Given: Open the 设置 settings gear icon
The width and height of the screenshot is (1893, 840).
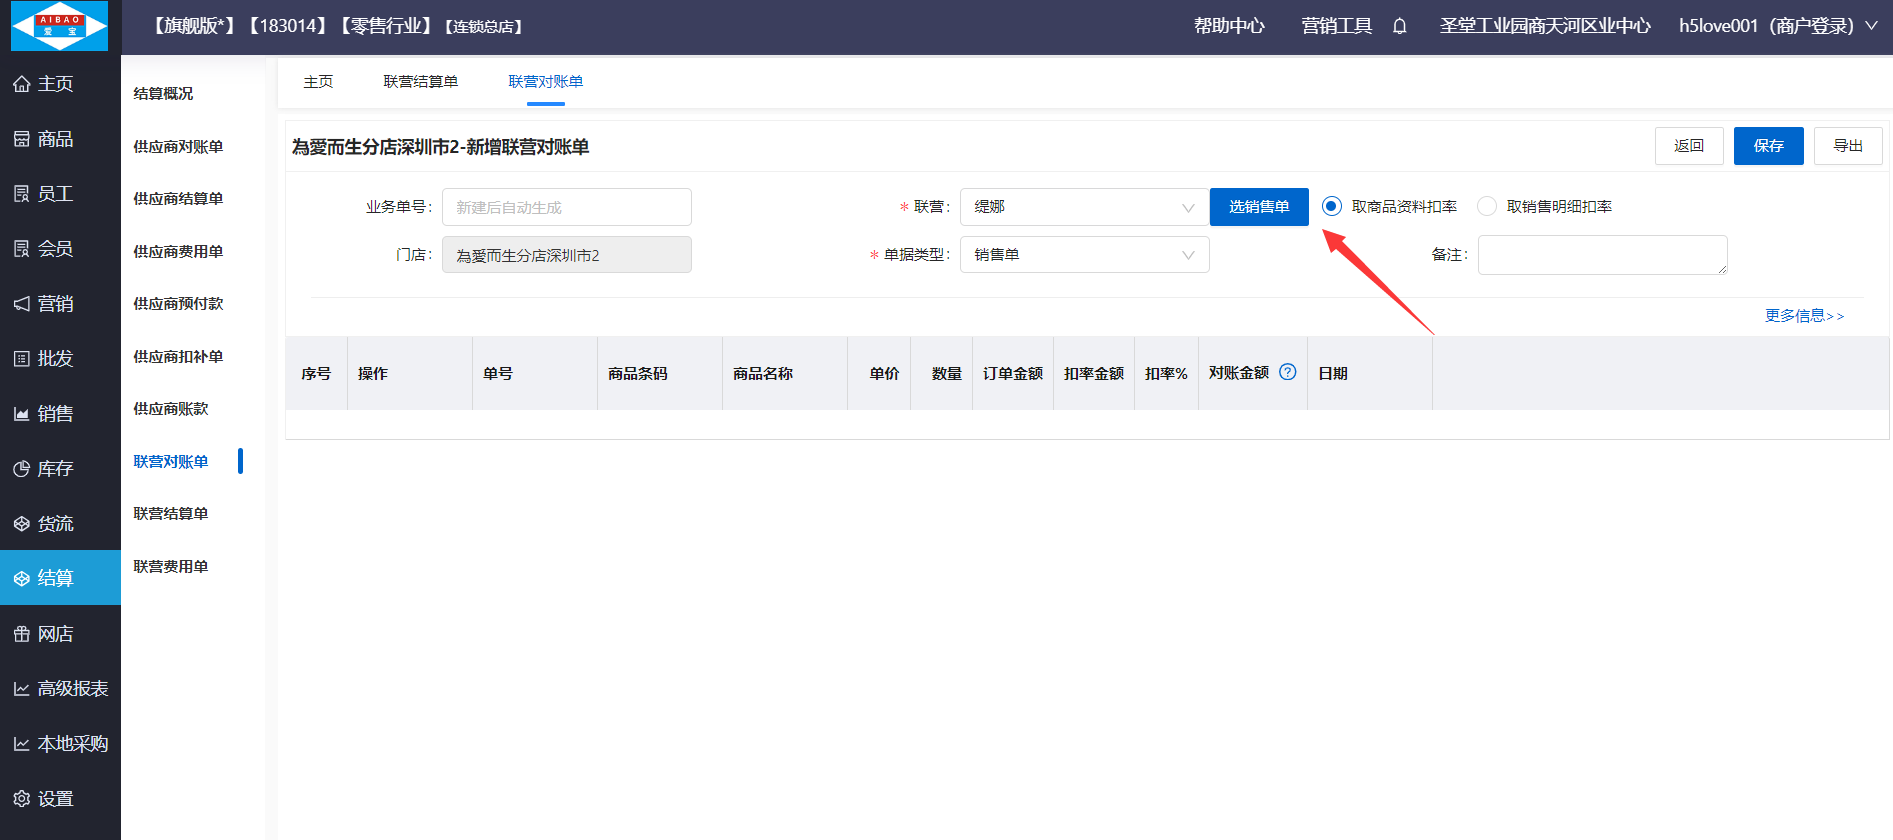Looking at the screenshot, I should (22, 799).
